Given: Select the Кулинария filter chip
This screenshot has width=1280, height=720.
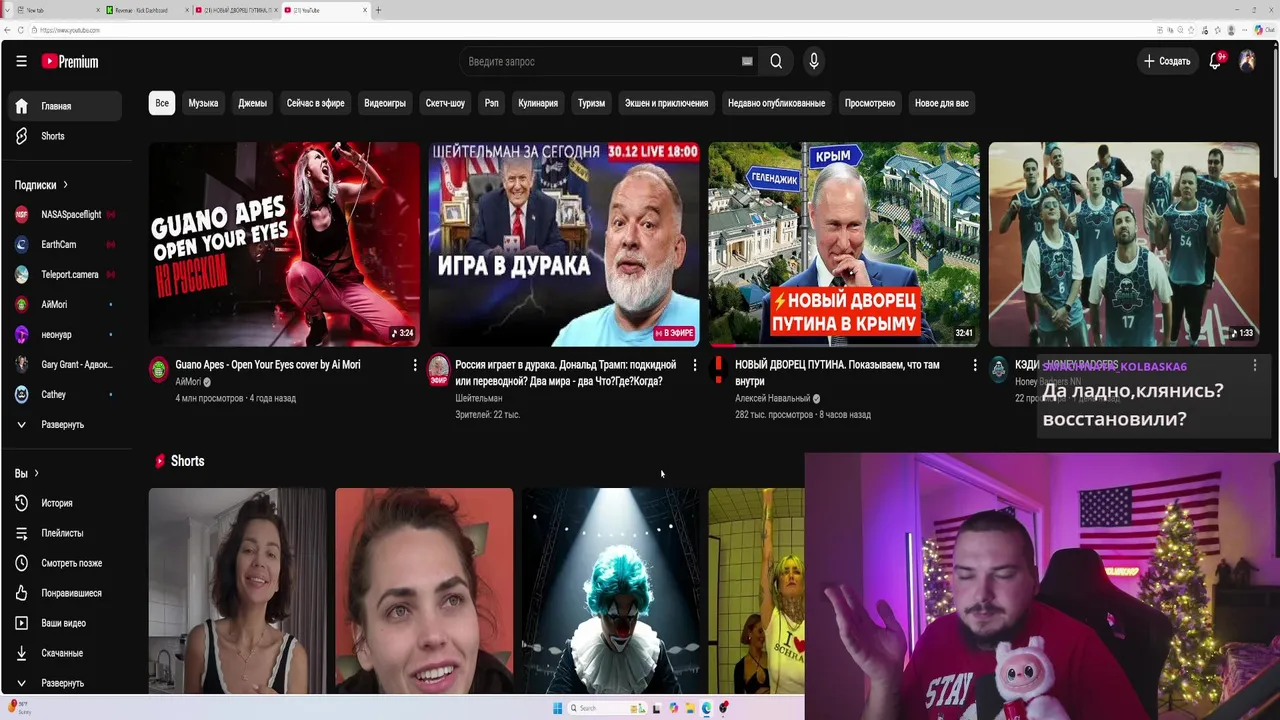Looking at the screenshot, I should tap(538, 103).
